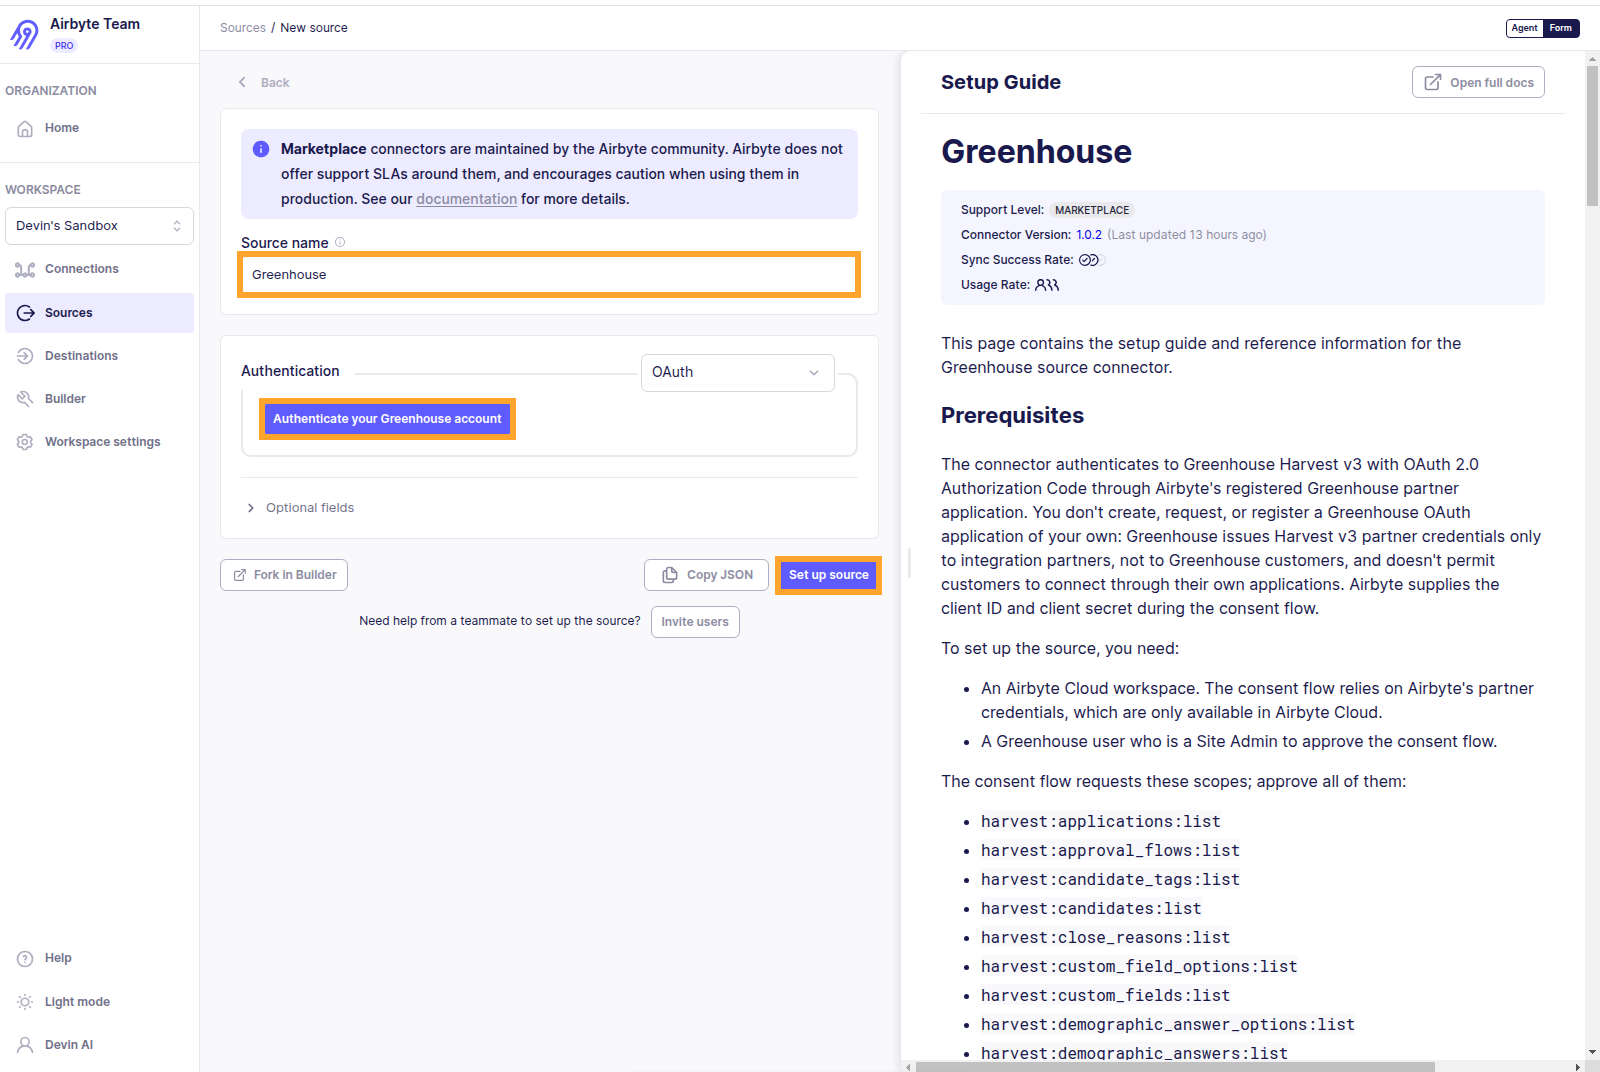The height and width of the screenshot is (1072, 1600).
Task: Click the Sync Success Rate icon
Action: (x=1089, y=260)
